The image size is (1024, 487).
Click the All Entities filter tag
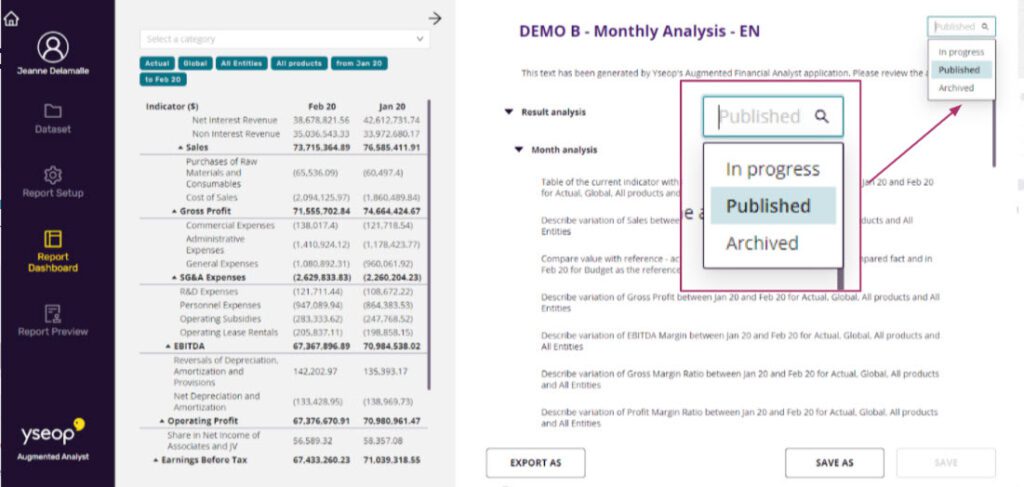[242, 63]
